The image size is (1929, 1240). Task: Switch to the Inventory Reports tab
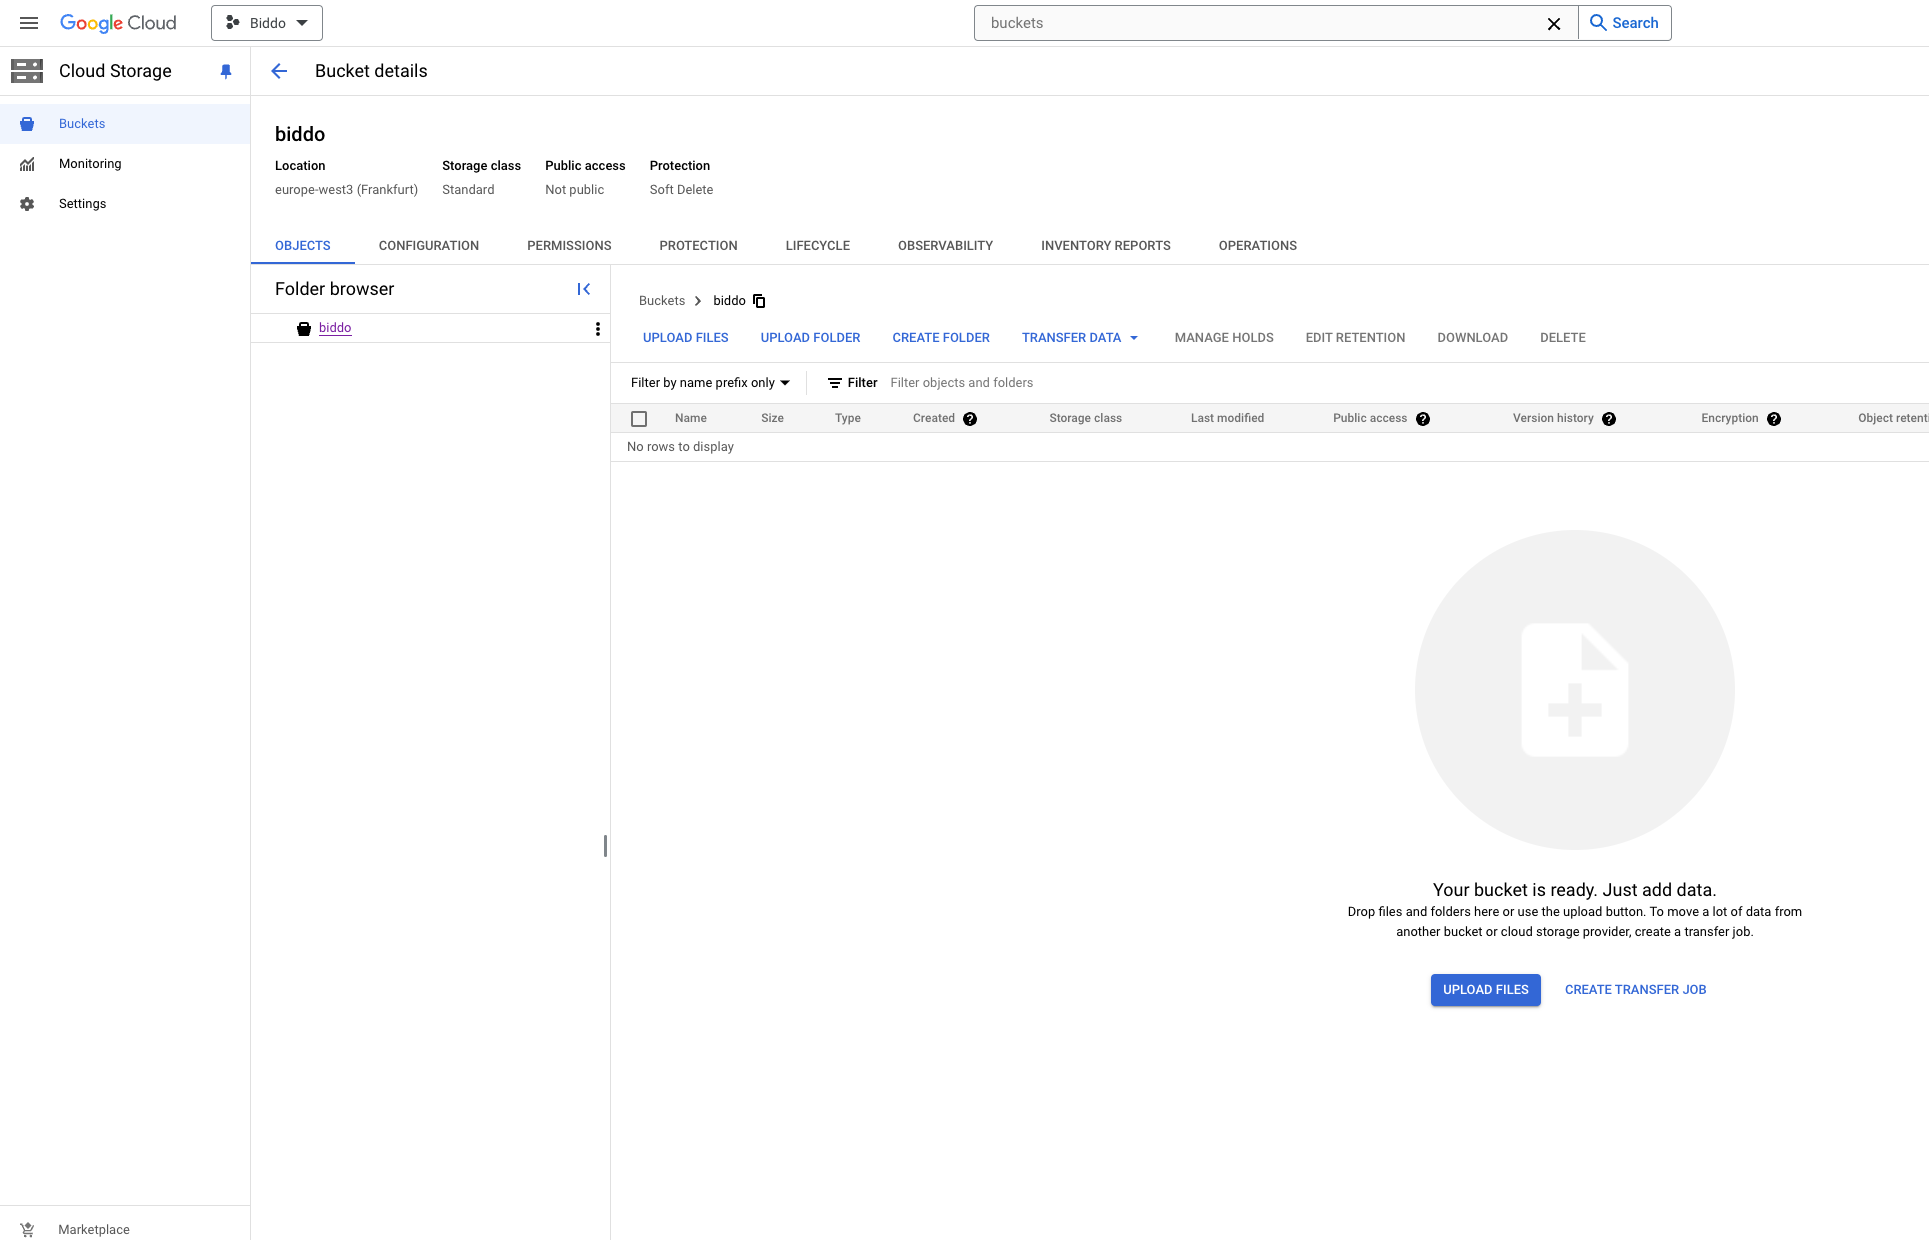(x=1106, y=246)
